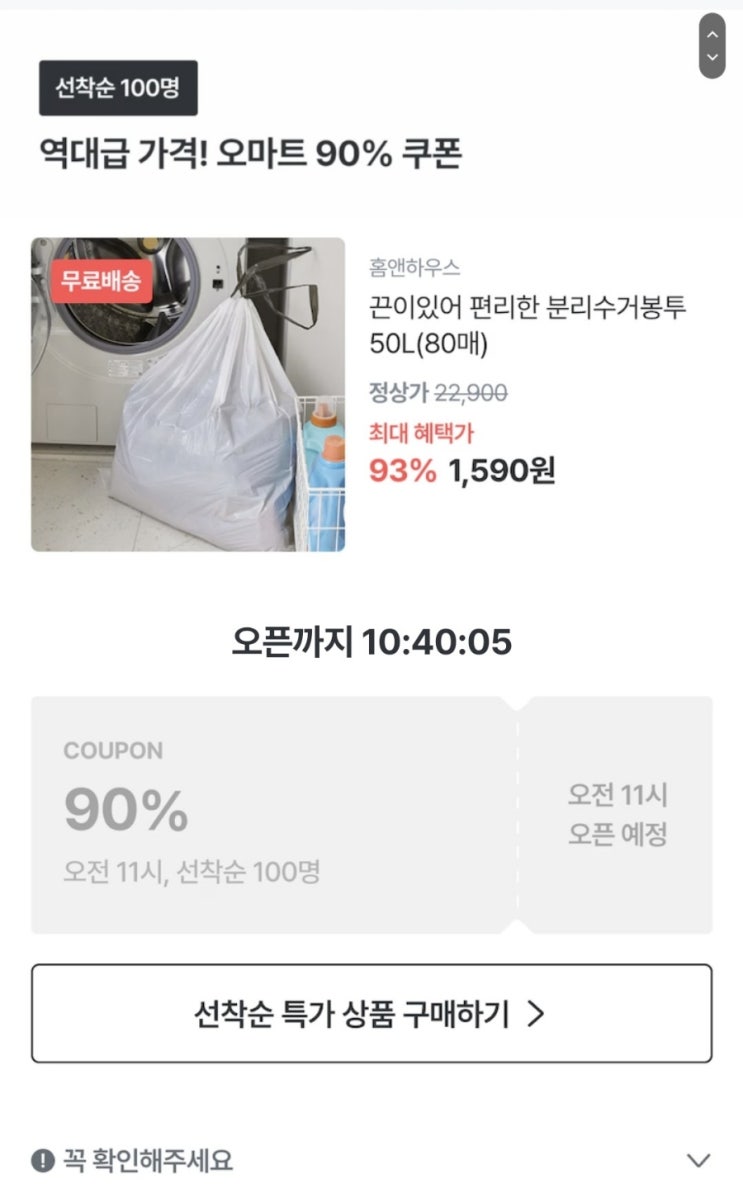The width and height of the screenshot is (743, 1193).
Task: Open the 끈이있어 편리한 분리수거봉투 product title
Action: [527, 325]
